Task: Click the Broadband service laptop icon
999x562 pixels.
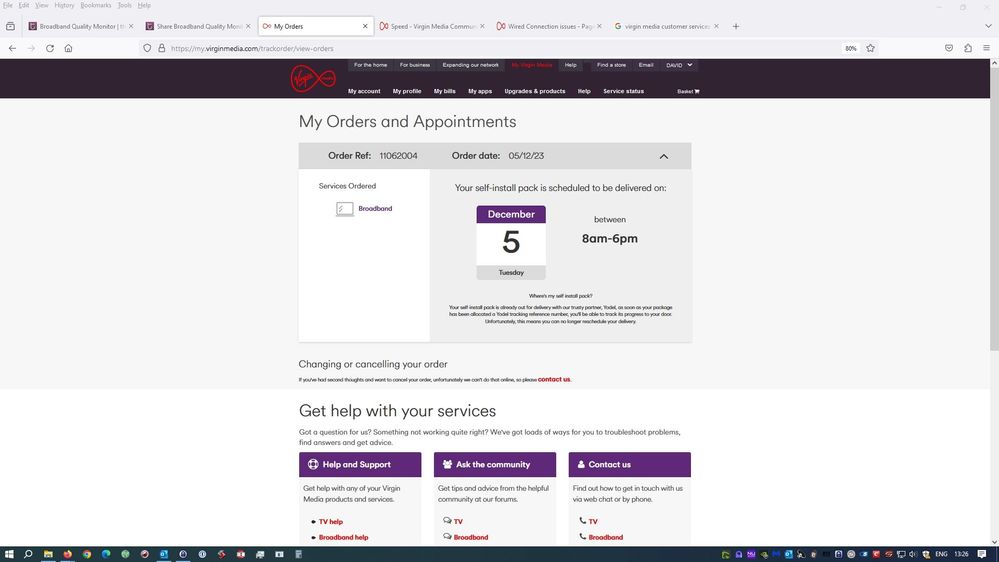Action: click(345, 208)
